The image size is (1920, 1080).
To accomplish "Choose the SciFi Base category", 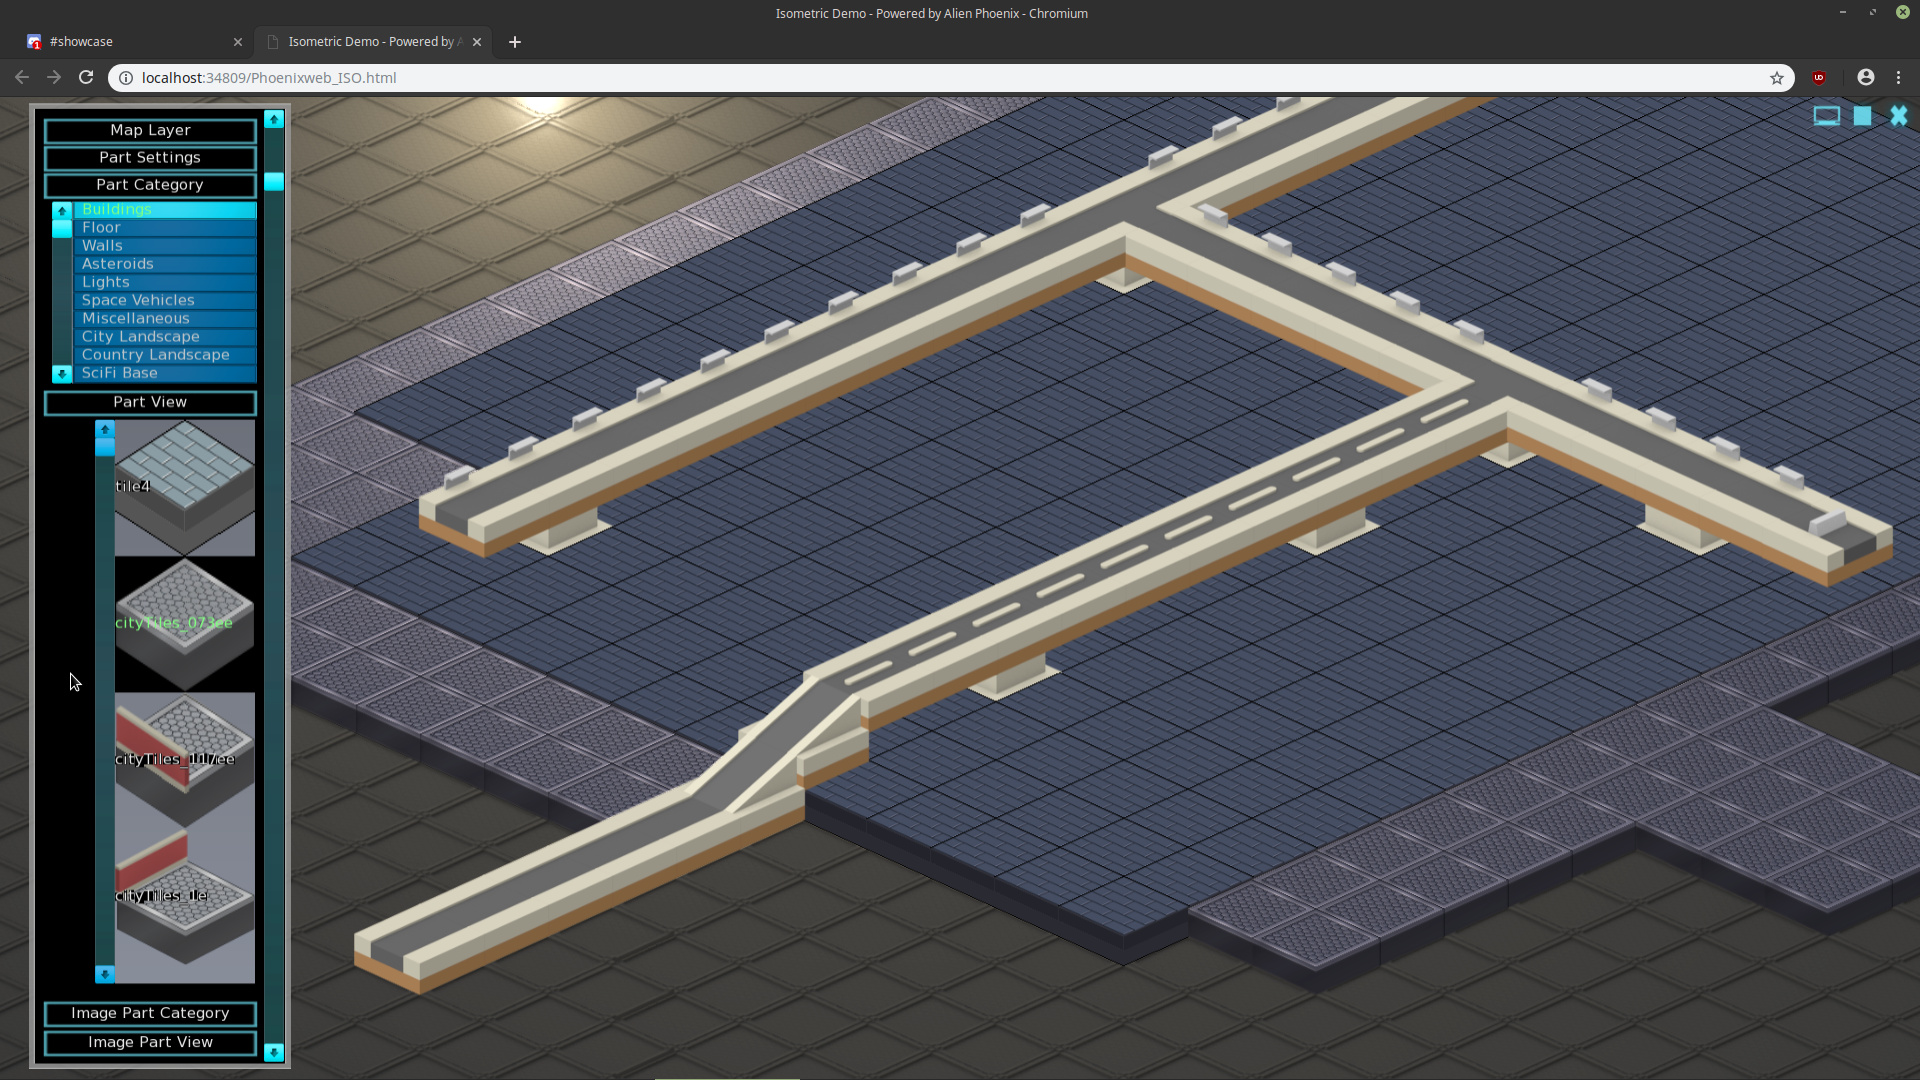I will click(165, 373).
